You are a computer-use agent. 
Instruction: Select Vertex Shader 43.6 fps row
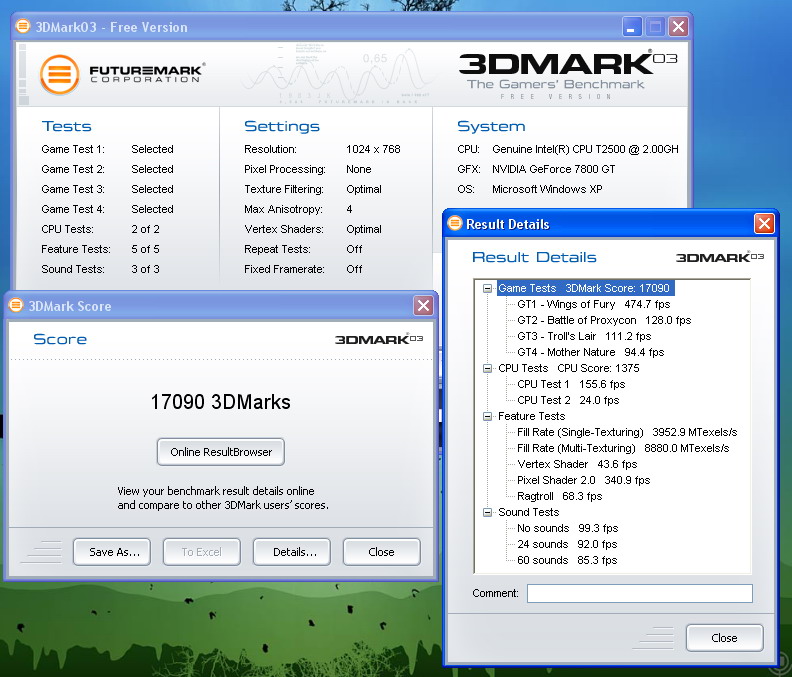577,464
